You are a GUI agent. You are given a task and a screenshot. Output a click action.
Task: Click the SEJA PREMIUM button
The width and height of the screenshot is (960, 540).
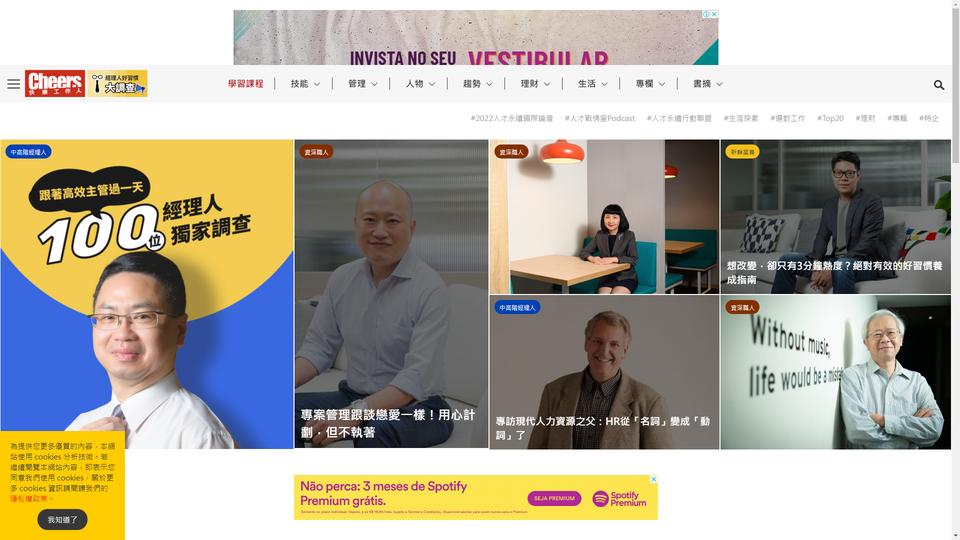click(x=554, y=498)
